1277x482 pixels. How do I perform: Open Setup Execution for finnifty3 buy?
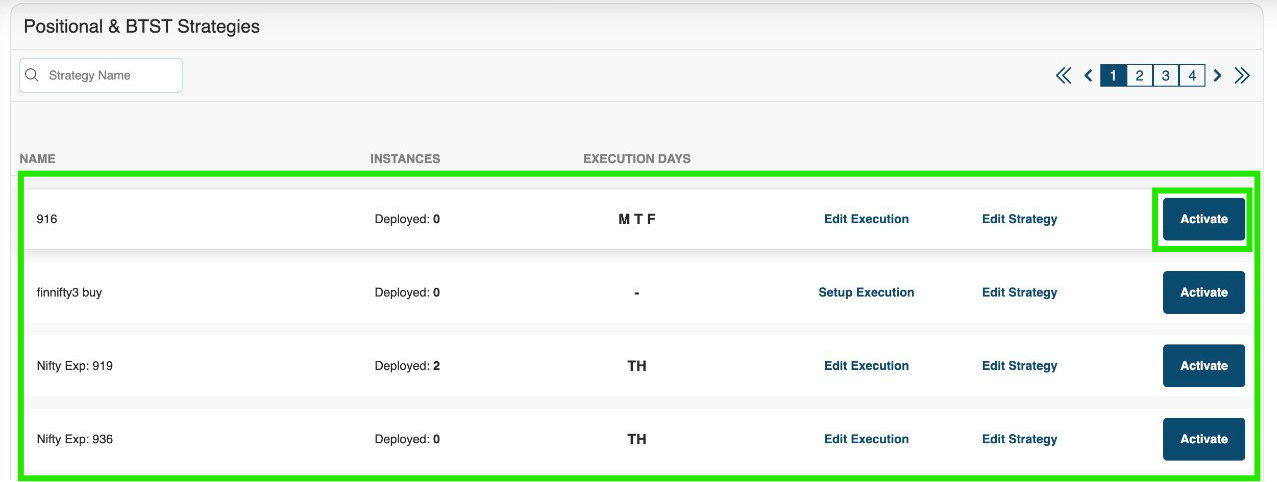[x=866, y=293]
